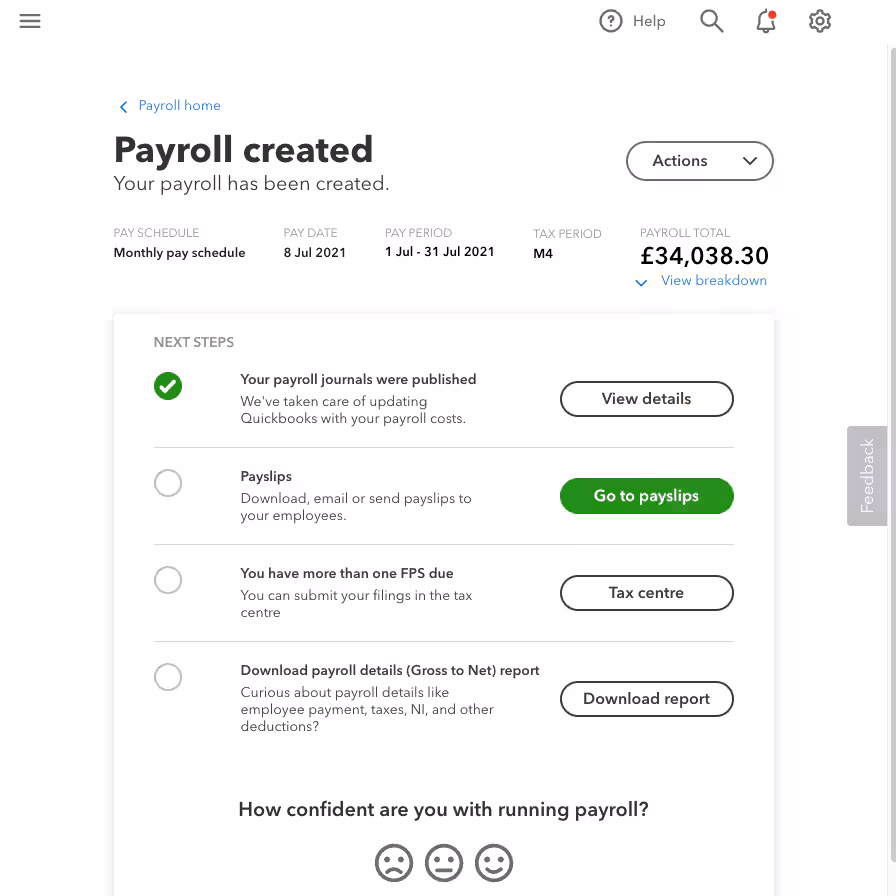The height and width of the screenshot is (896, 896).
Task: Toggle the green journals published checkmark
Action: coord(168,386)
